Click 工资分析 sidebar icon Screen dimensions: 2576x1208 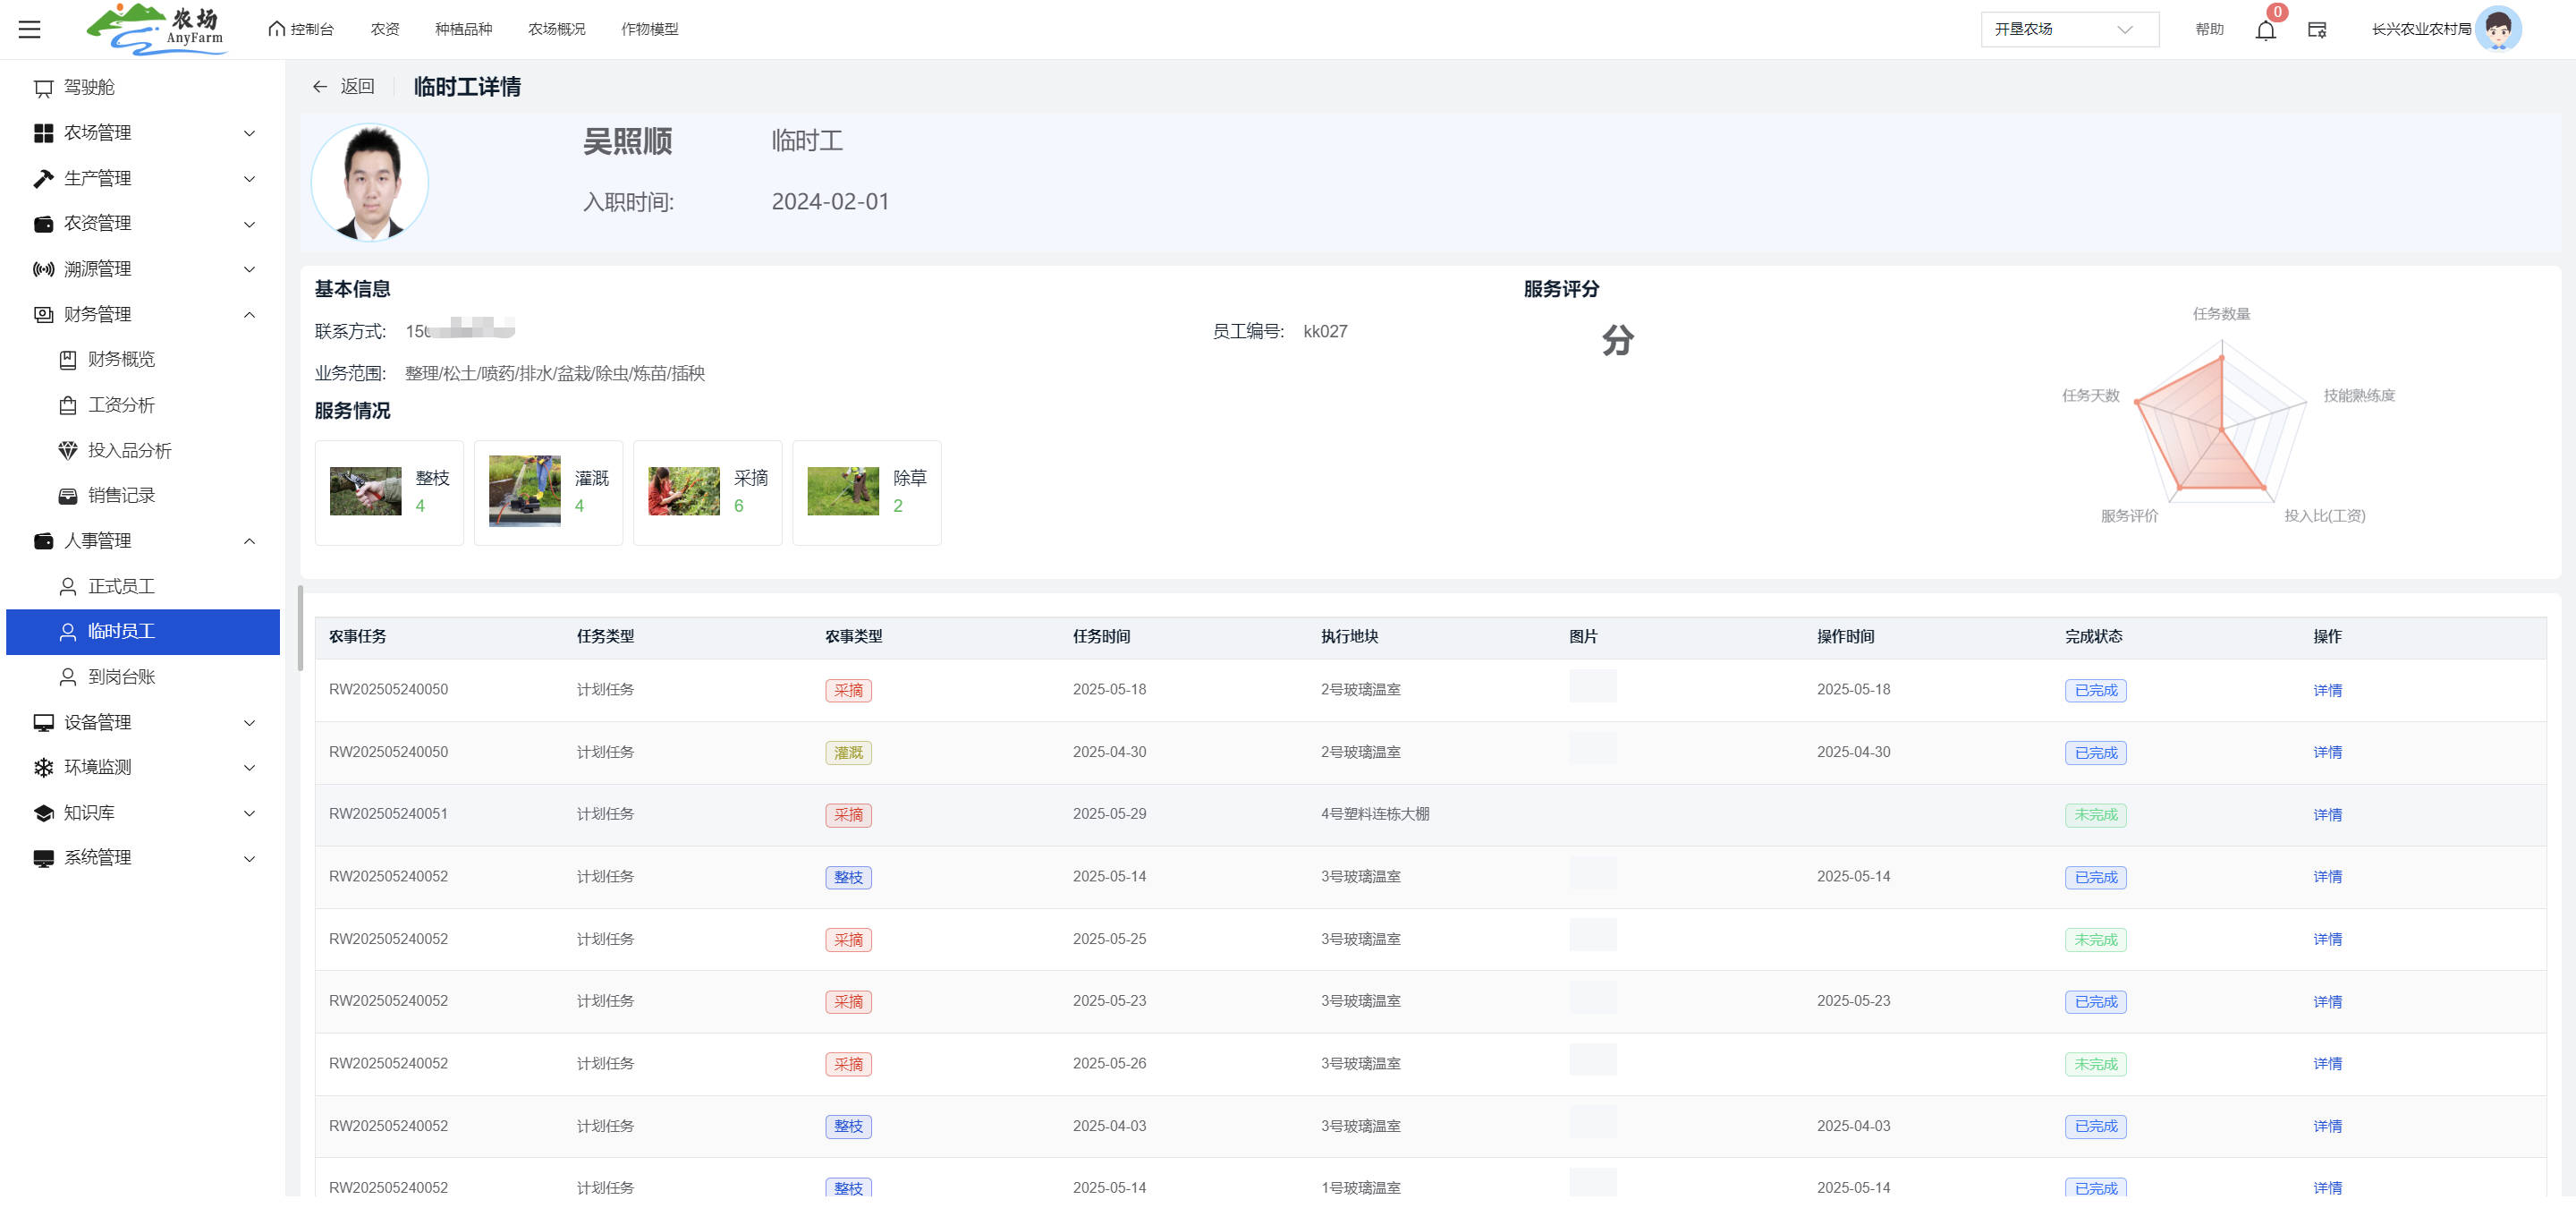click(68, 405)
